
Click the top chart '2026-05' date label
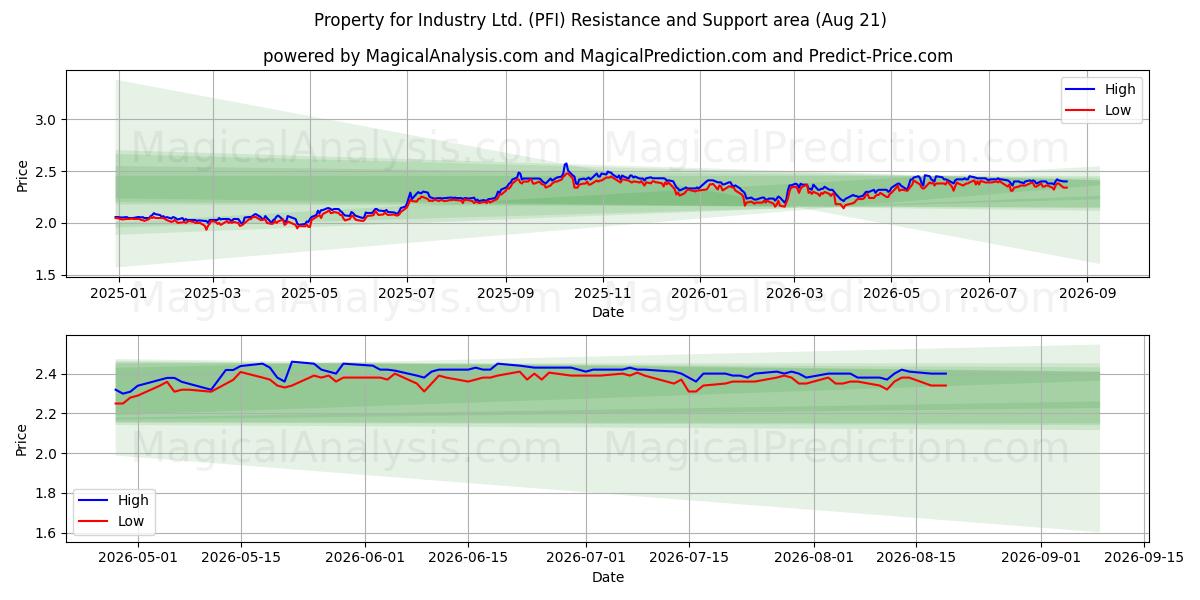coord(890,294)
